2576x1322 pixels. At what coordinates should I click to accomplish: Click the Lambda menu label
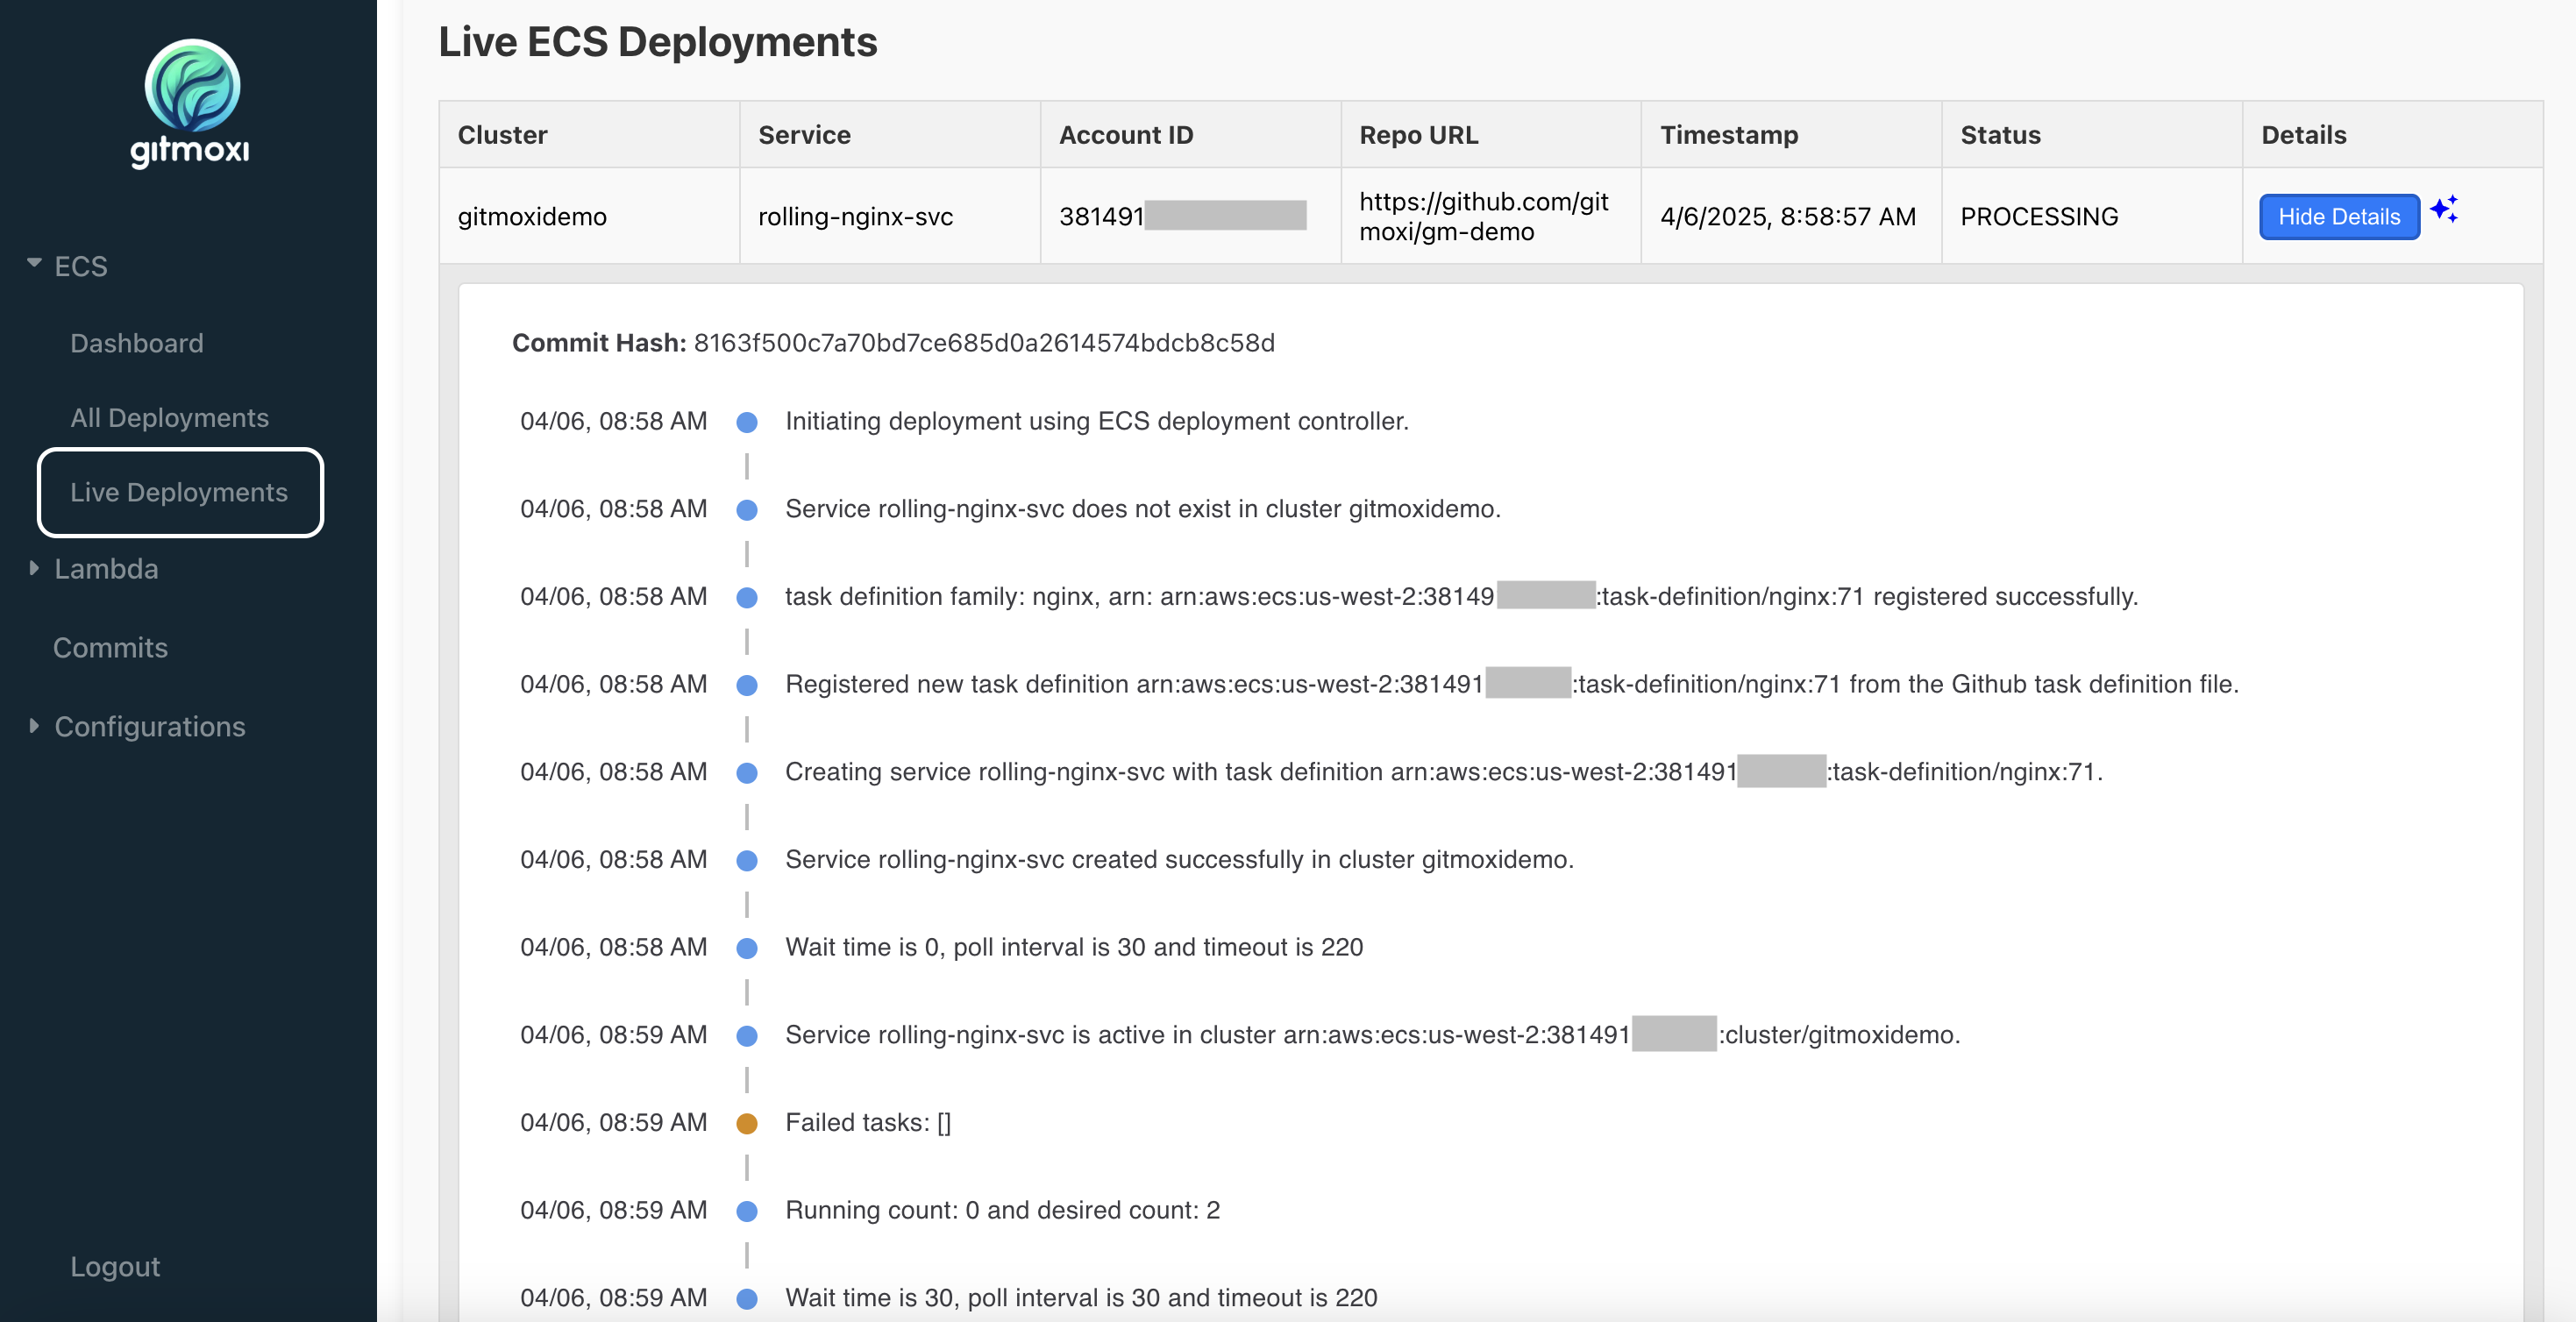(106, 569)
